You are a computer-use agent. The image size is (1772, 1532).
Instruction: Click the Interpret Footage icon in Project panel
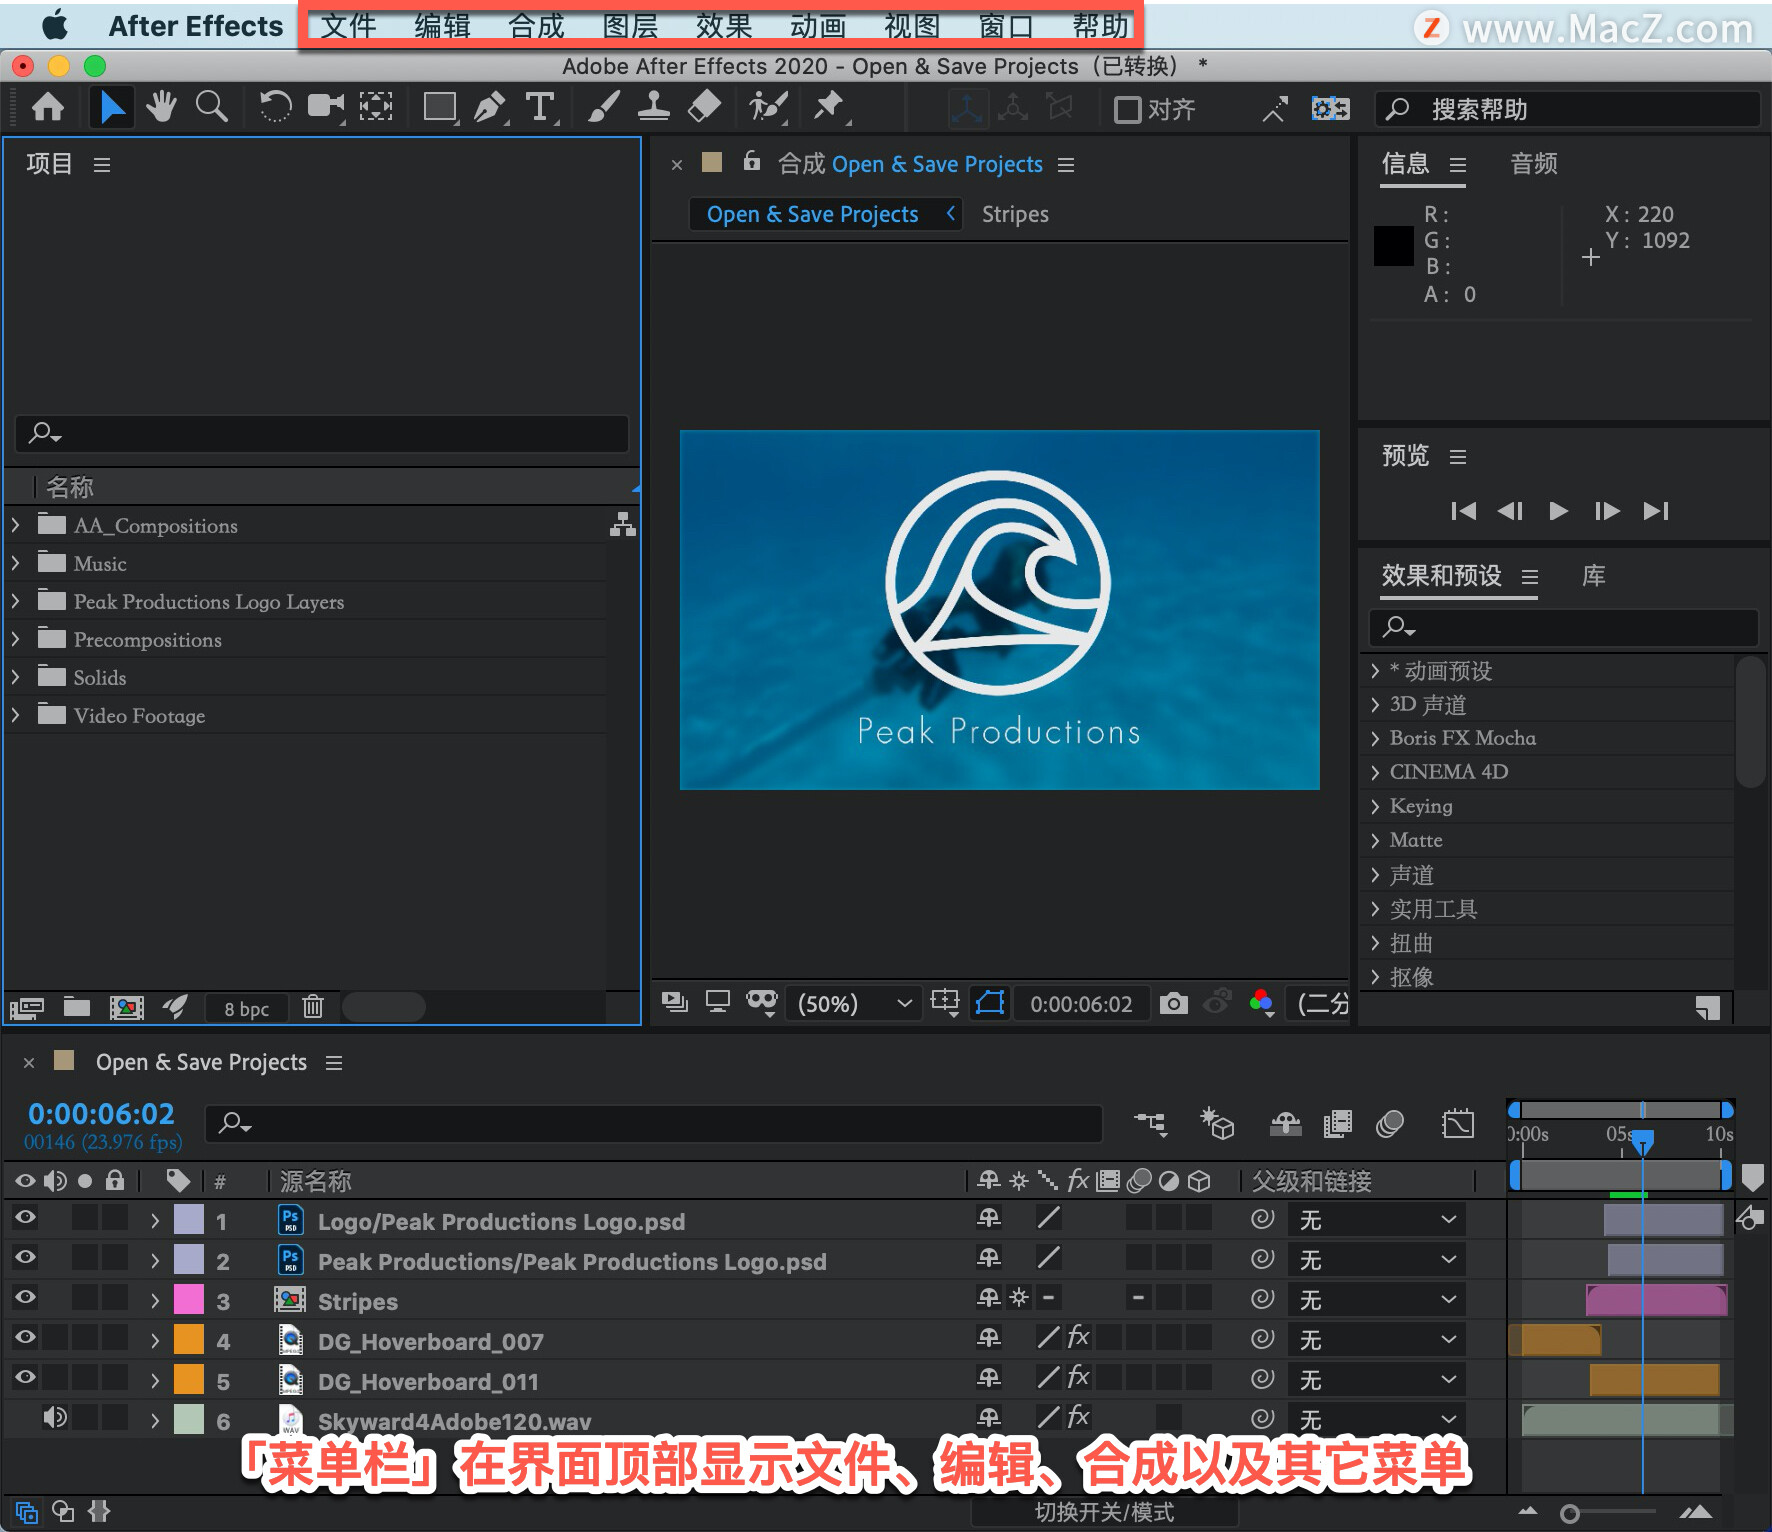(x=27, y=1007)
